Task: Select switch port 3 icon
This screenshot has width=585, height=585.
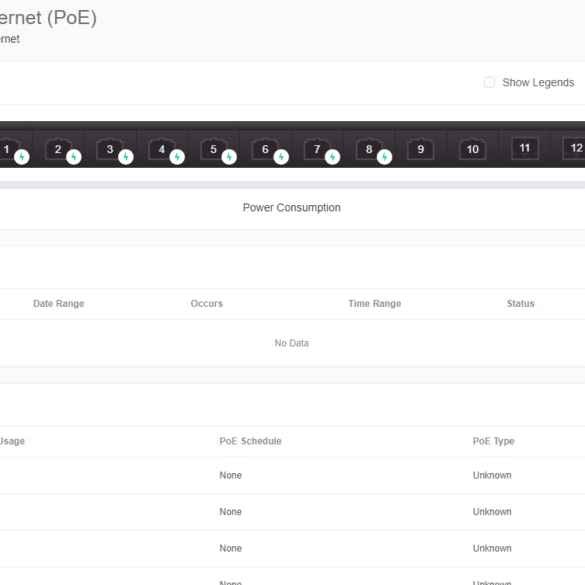Action: tap(110, 149)
